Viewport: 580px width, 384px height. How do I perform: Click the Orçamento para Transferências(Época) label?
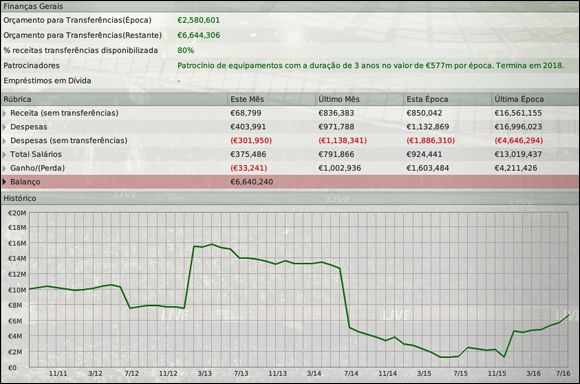pos(77,20)
